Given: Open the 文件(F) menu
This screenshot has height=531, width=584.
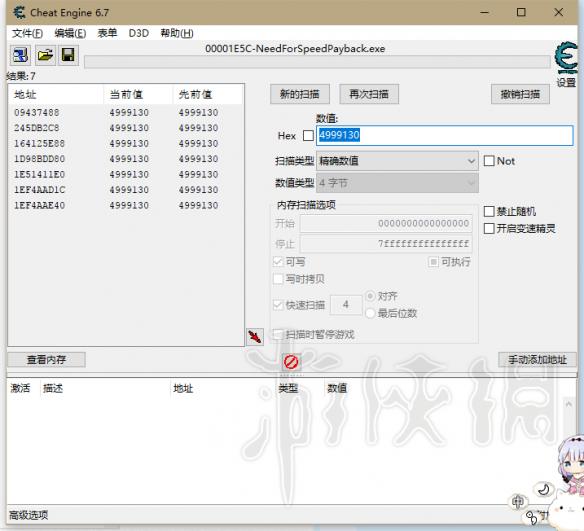Looking at the screenshot, I should (27, 34).
